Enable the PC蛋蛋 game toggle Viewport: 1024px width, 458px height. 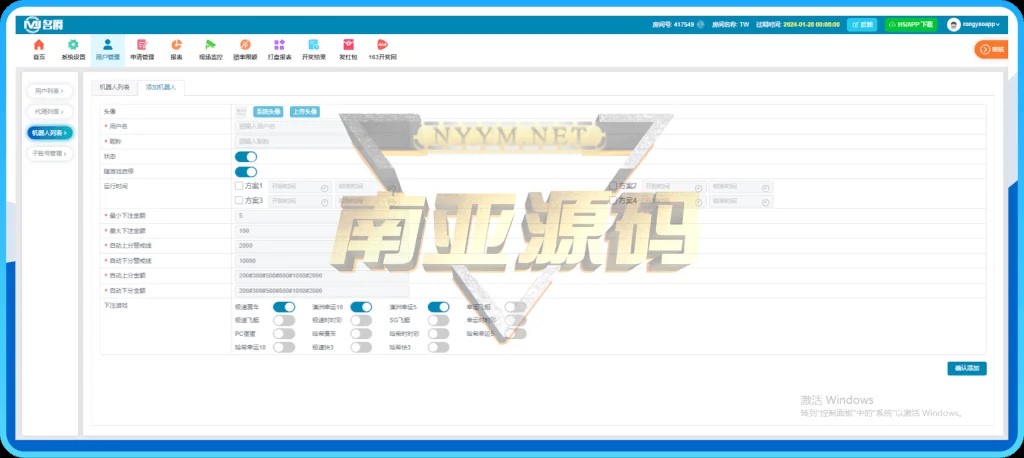pyautogui.click(x=284, y=333)
